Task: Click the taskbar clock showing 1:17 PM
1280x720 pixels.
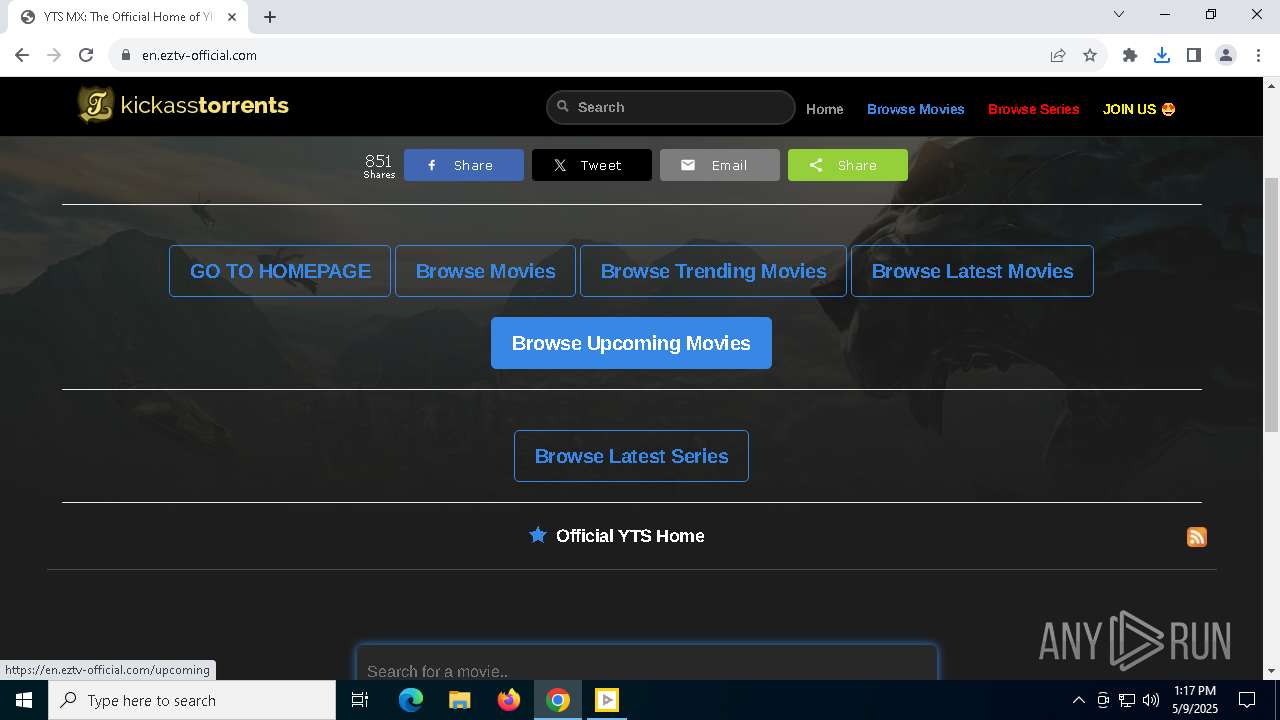Action: click(x=1195, y=700)
